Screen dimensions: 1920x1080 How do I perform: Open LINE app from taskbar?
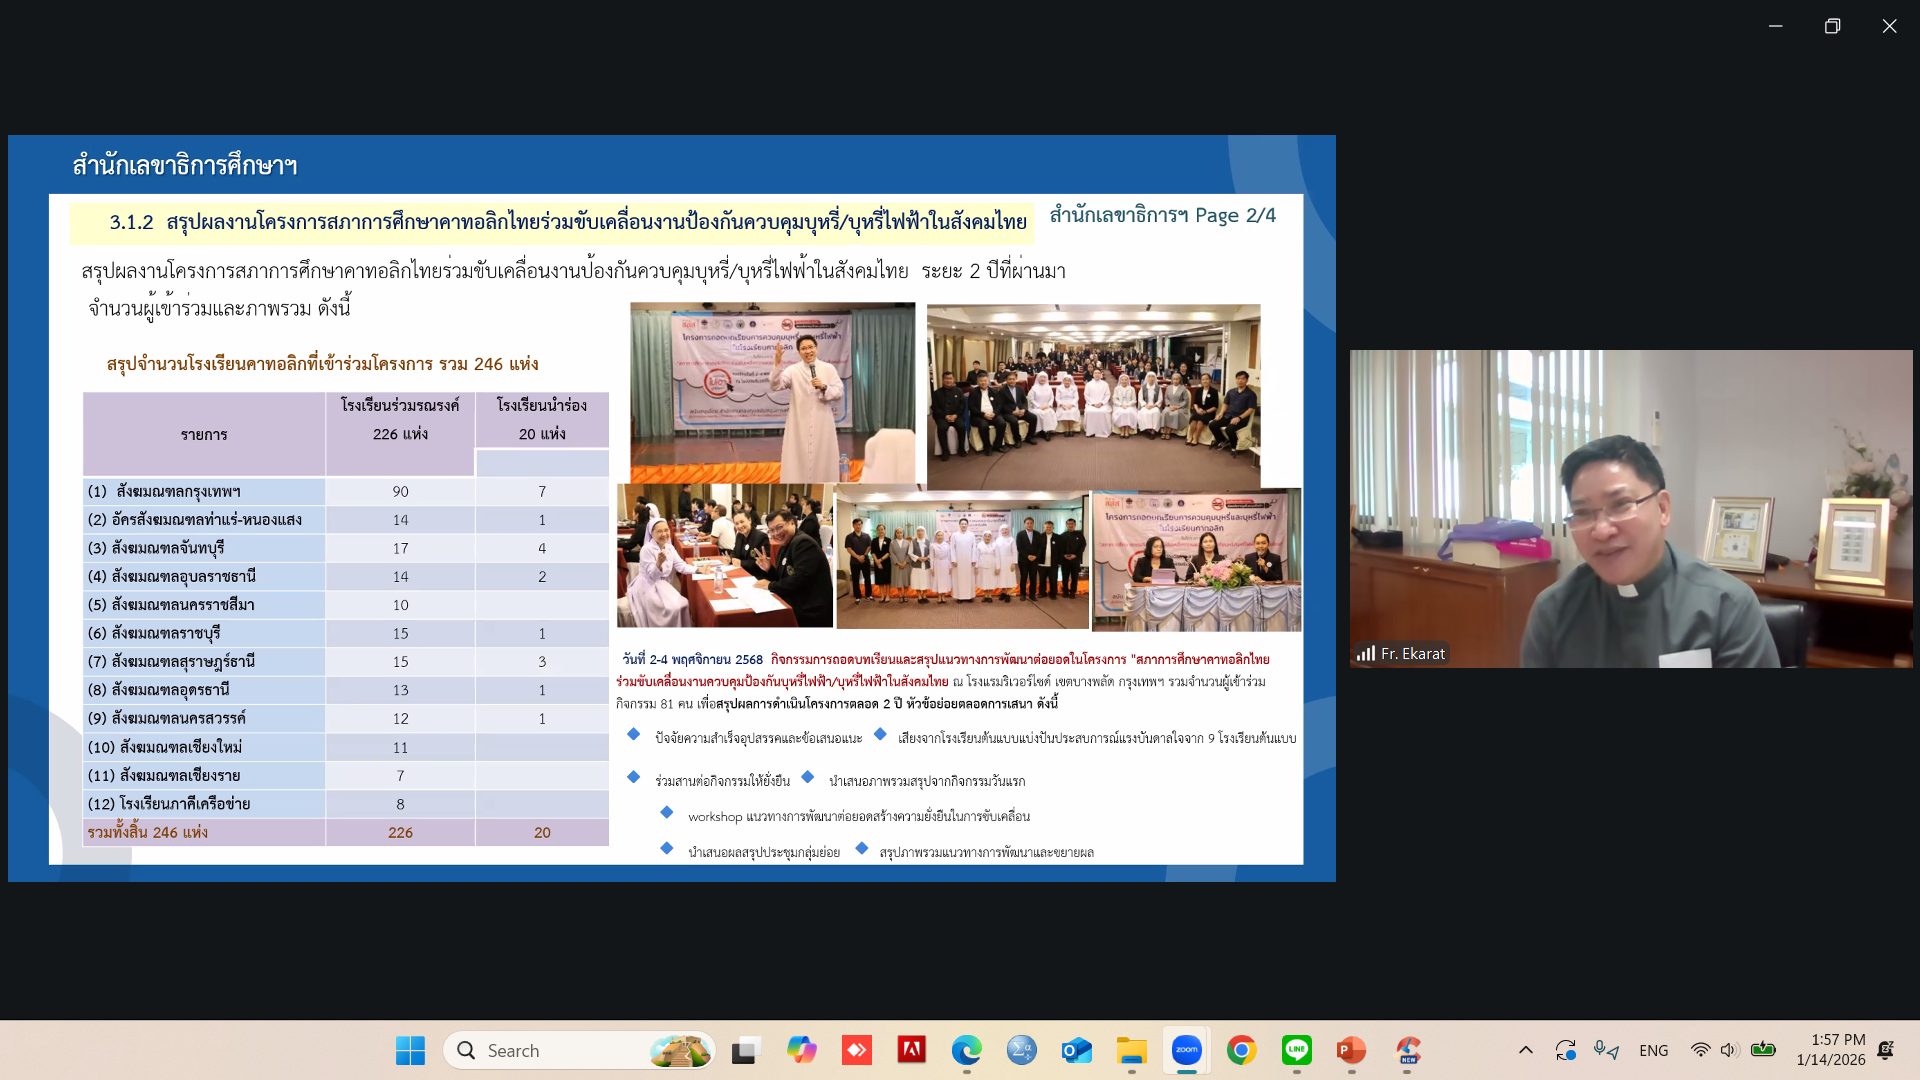click(1296, 1050)
